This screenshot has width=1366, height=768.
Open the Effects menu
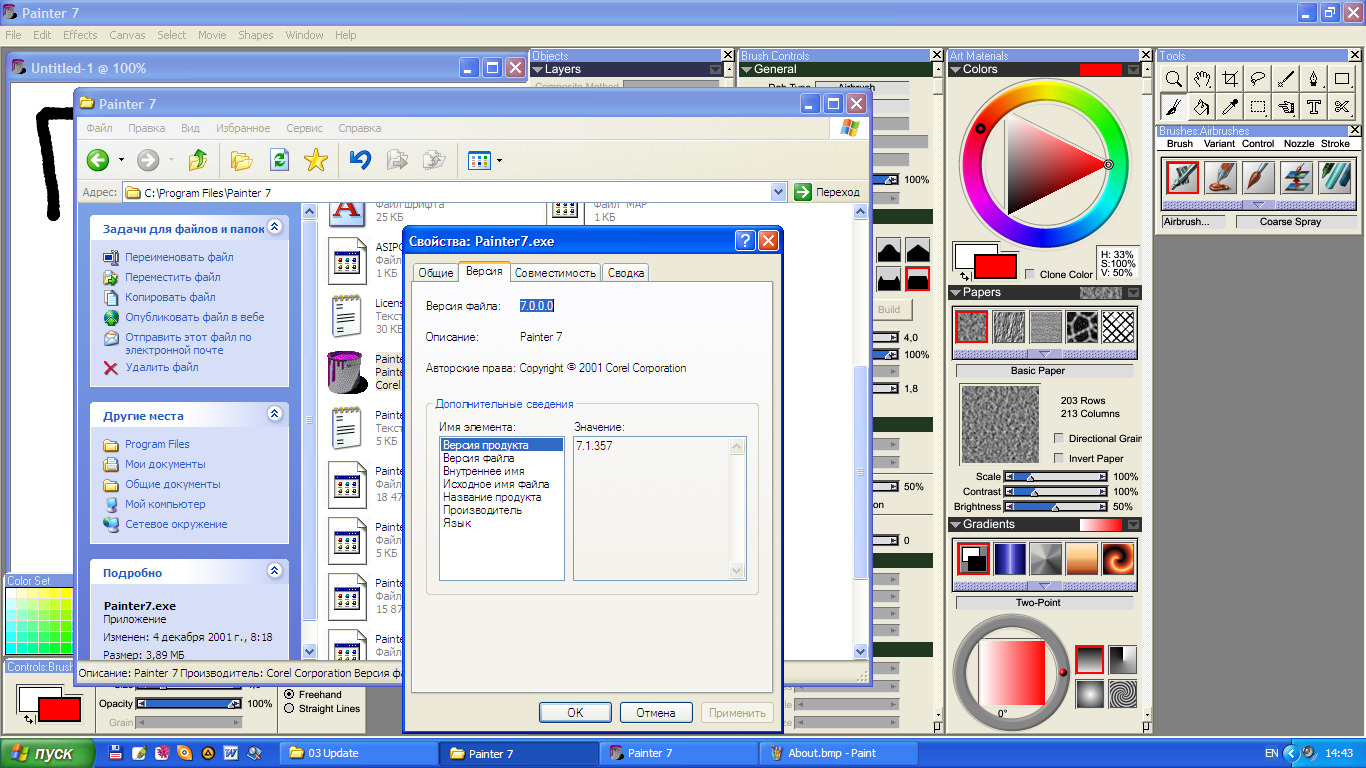coord(80,35)
